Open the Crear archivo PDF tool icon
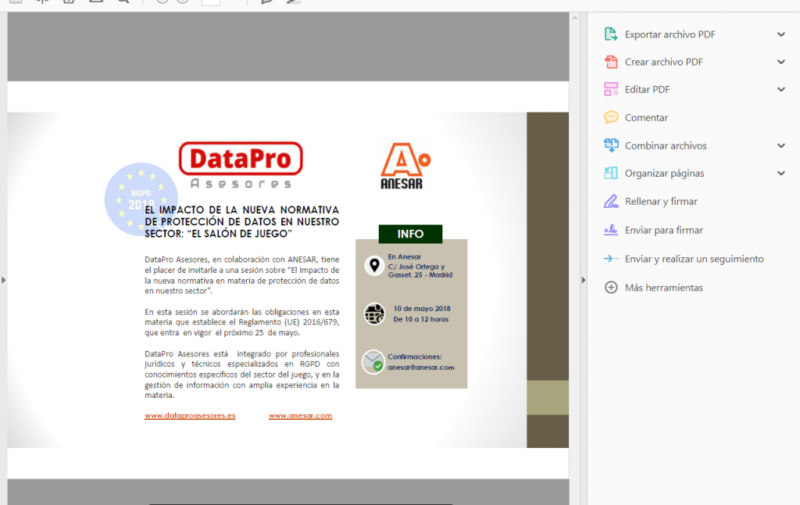Image resolution: width=800 pixels, height=505 pixels. pos(611,62)
